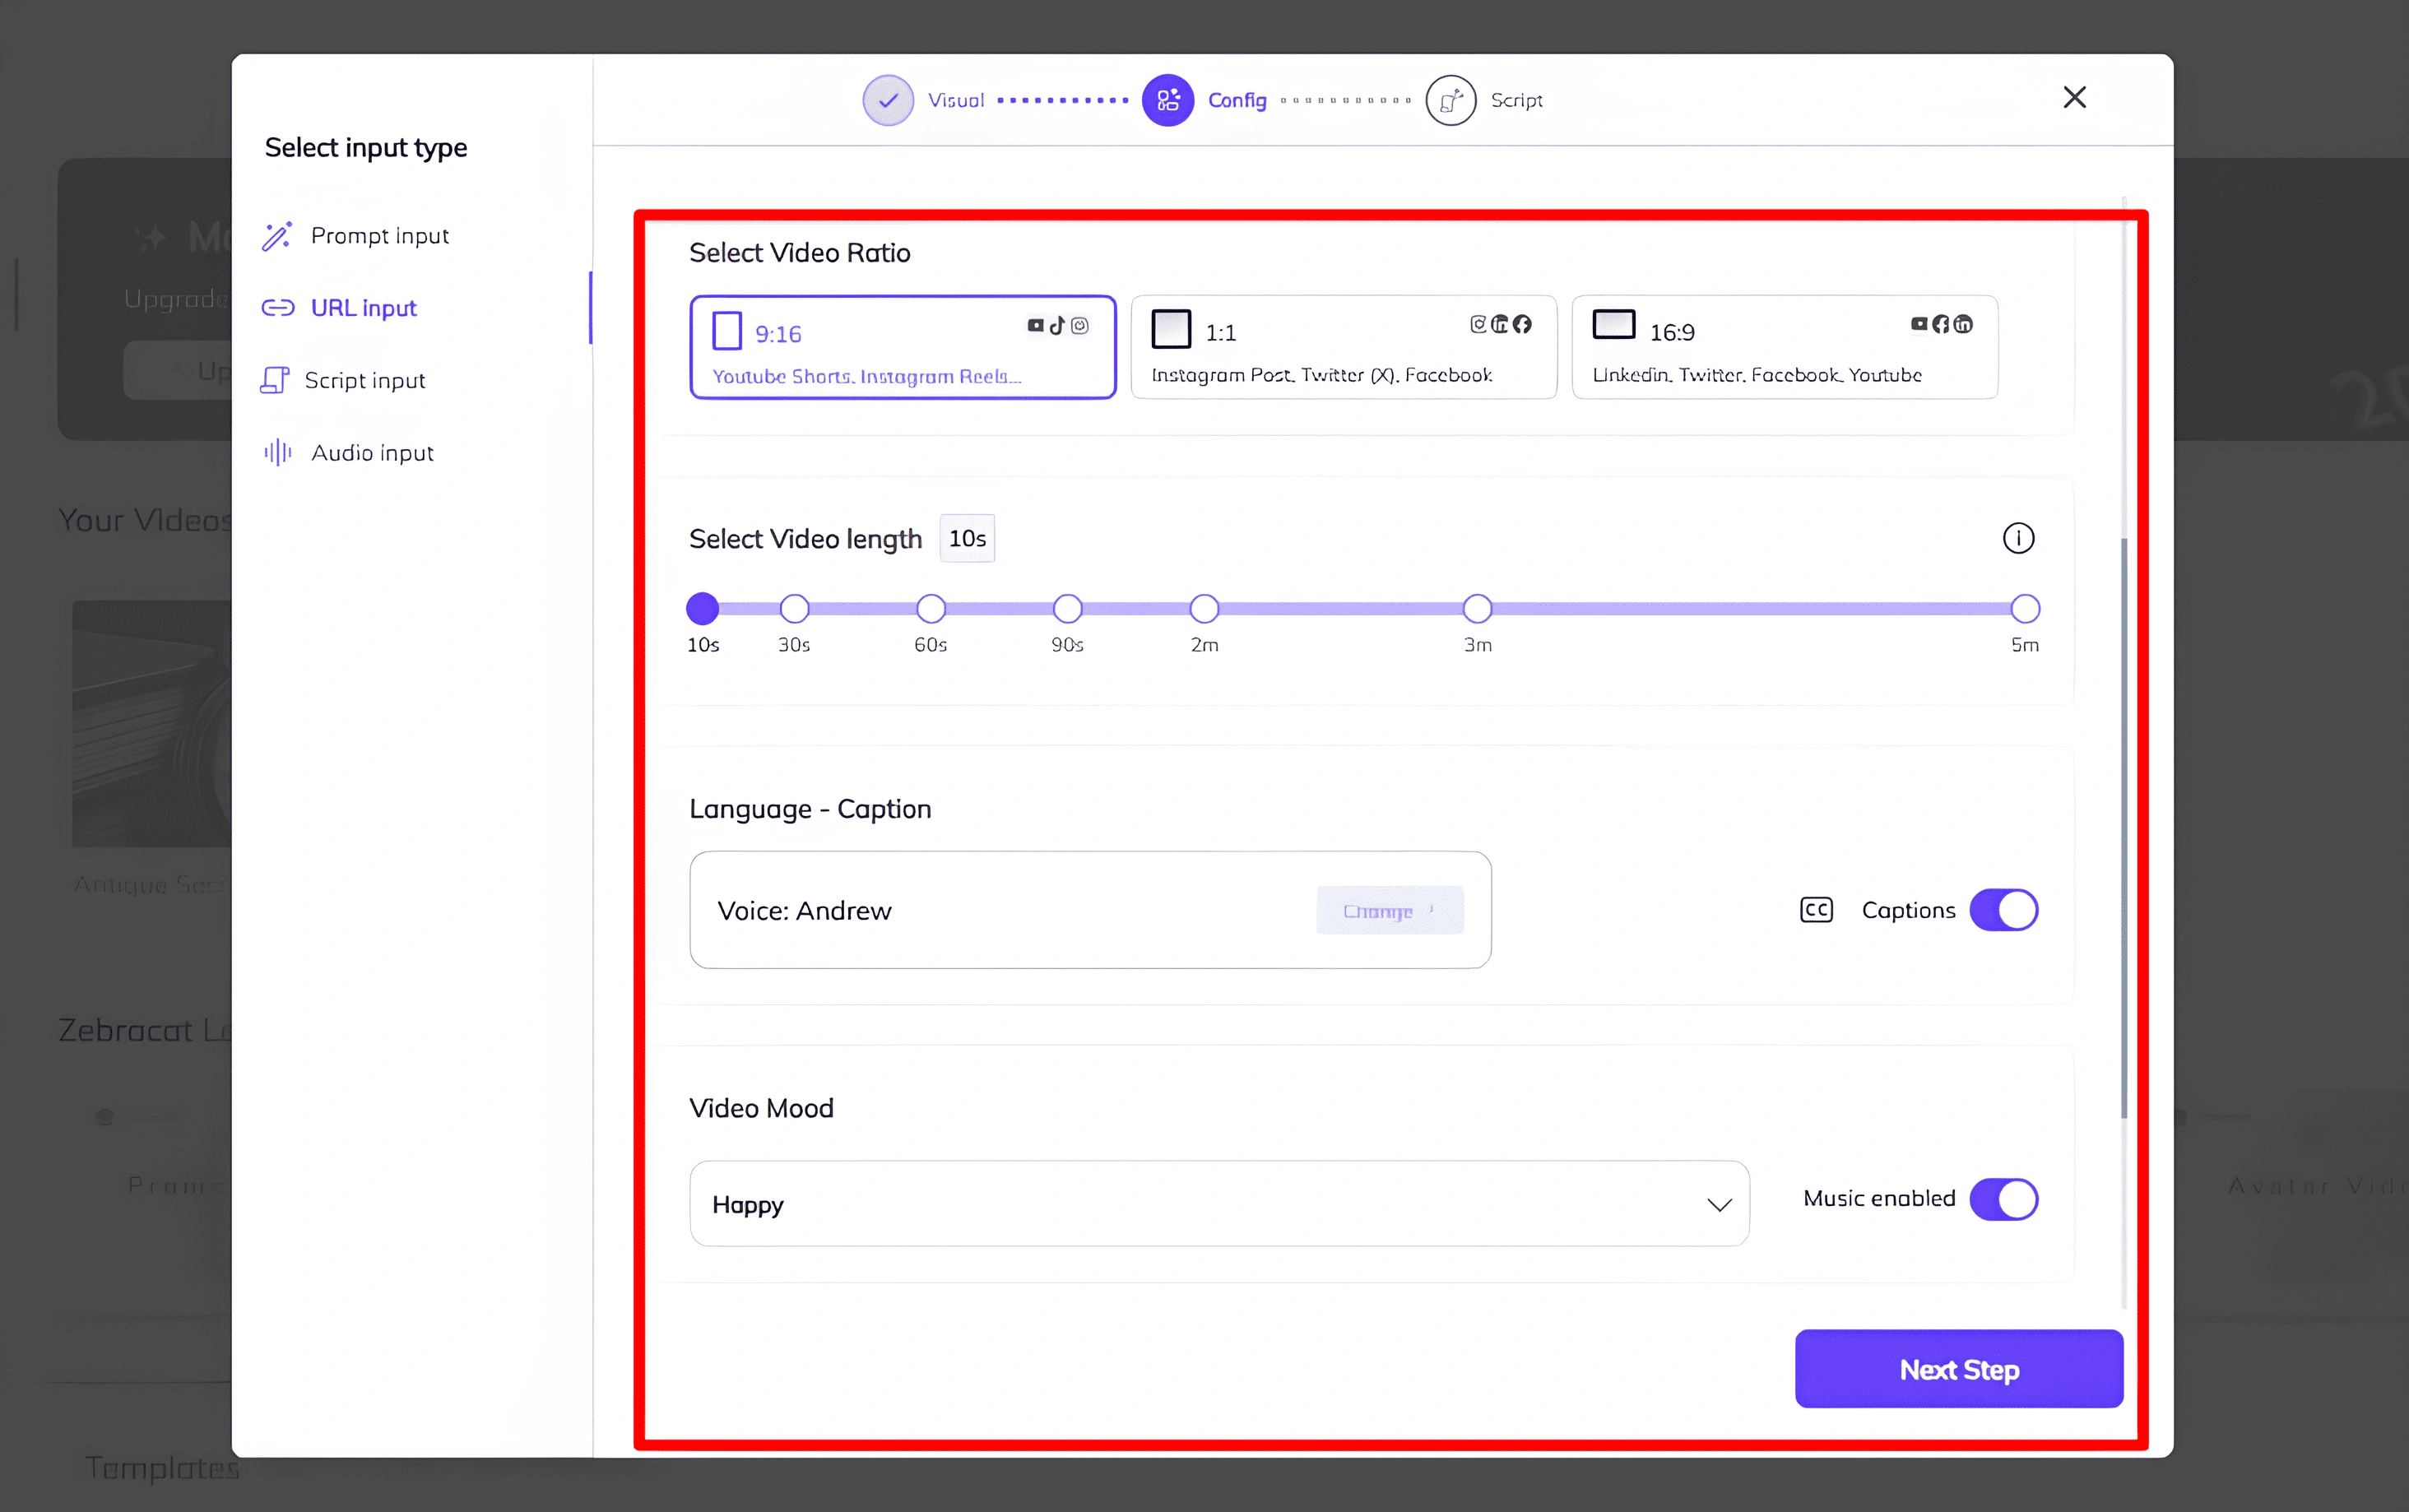Click the scroll icon beside Script input
The image size is (2409, 1512).
click(275, 380)
